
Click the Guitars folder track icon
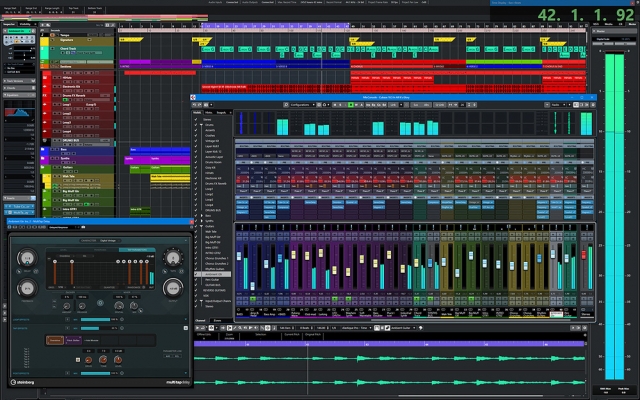pyautogui.click(x=43, y=167)
